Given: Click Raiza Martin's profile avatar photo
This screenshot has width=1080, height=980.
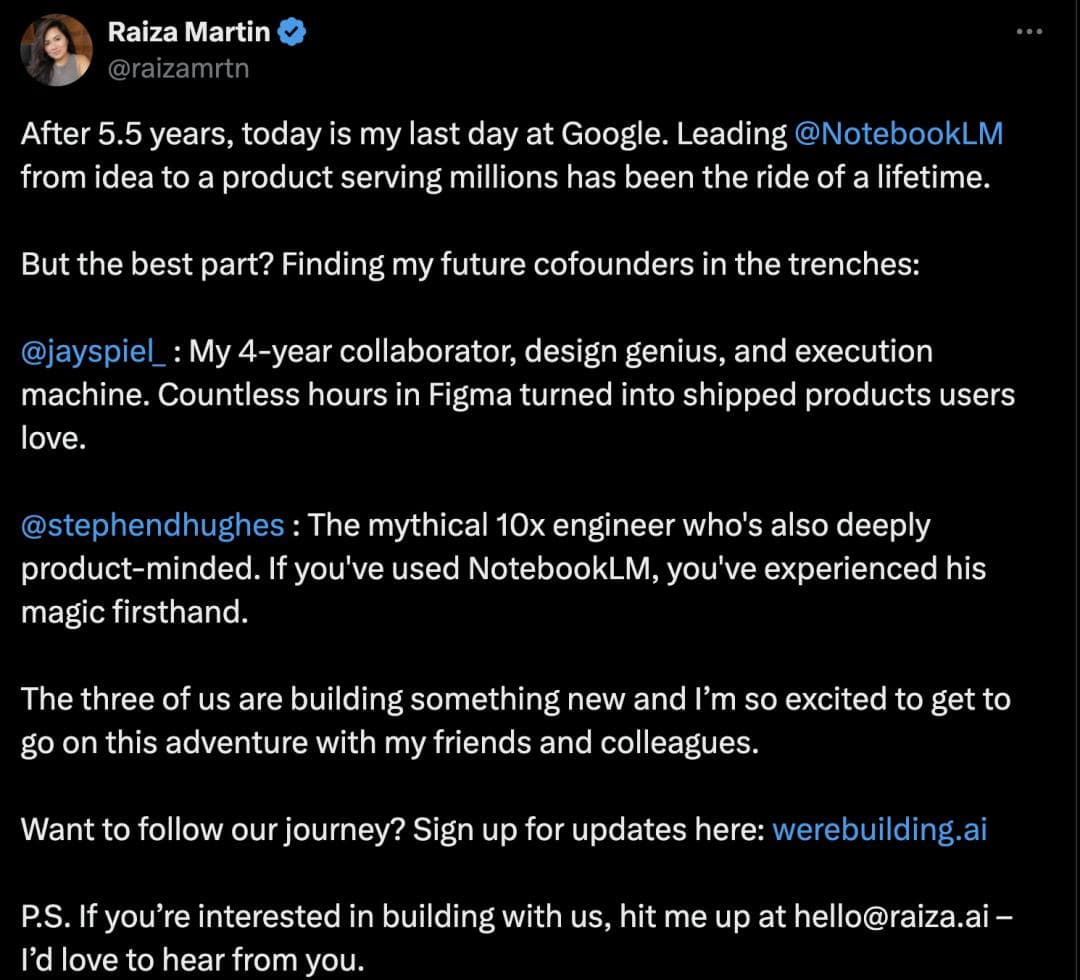Looking at the screenshot, I should pos(55,50).
